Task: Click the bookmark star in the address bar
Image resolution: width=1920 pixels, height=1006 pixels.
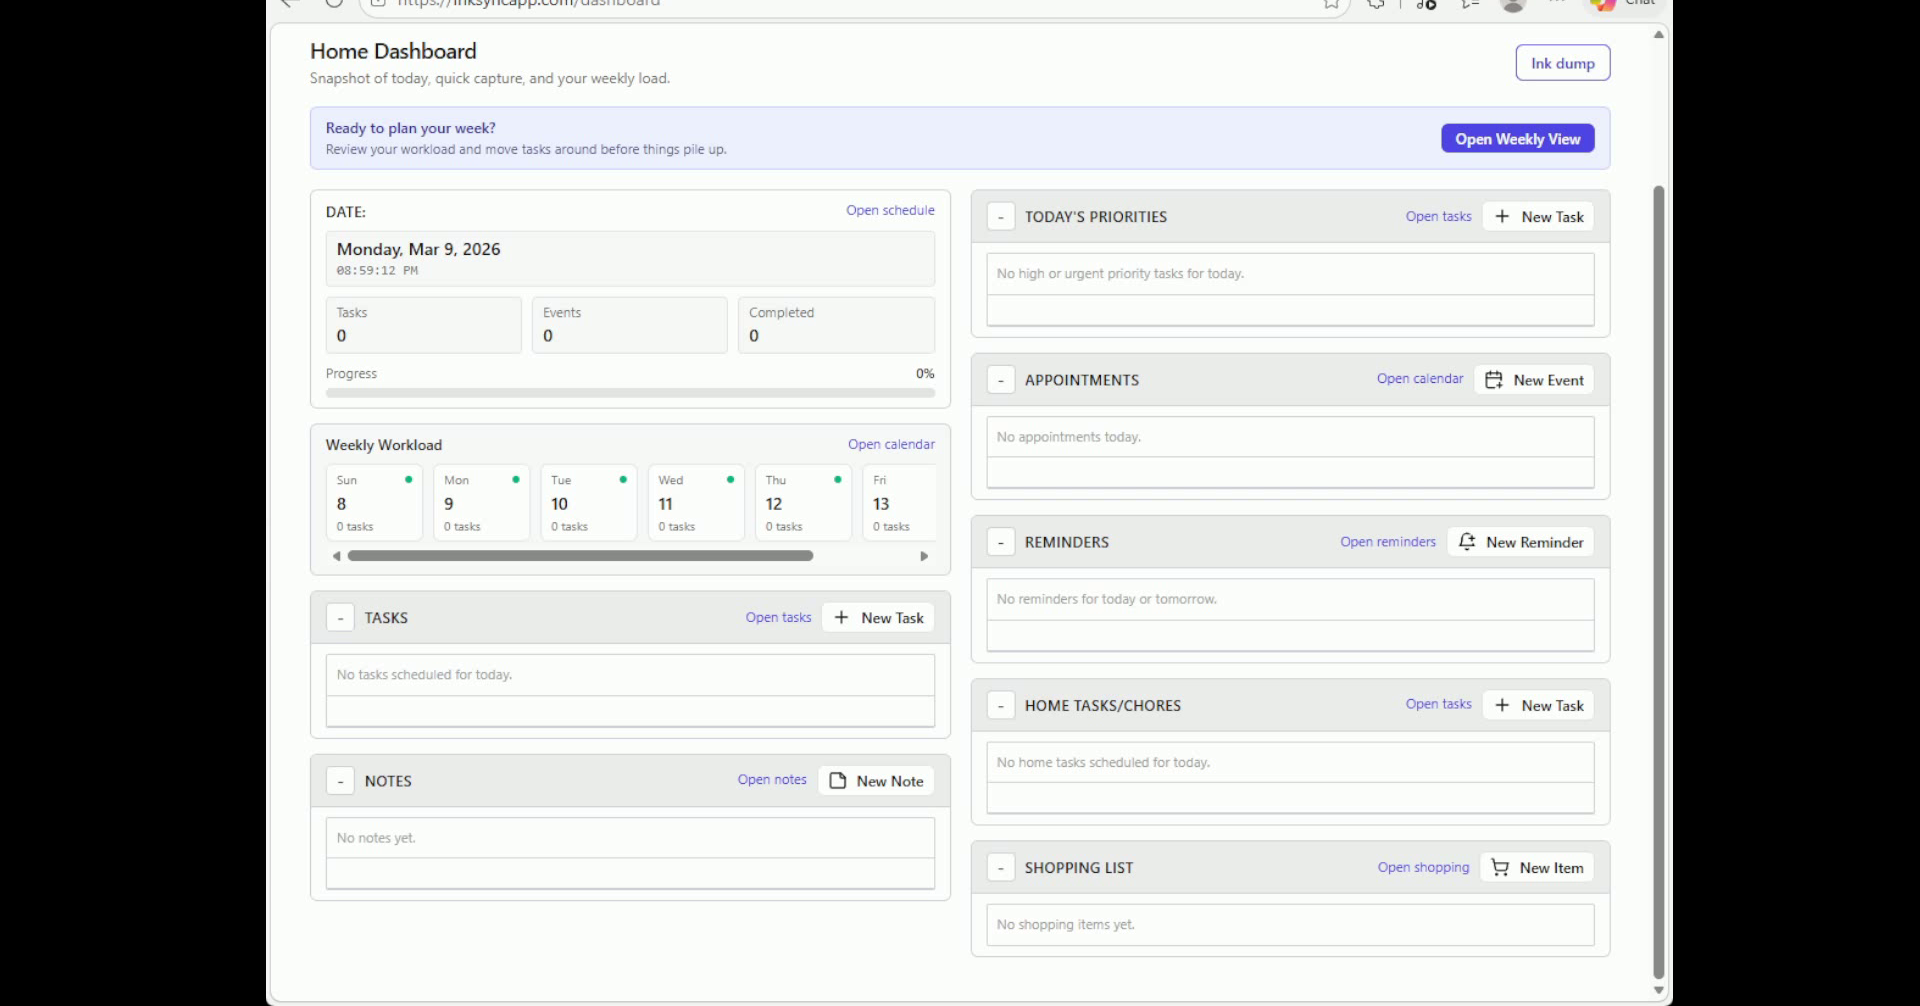Action: click(x=1330, y=4)
